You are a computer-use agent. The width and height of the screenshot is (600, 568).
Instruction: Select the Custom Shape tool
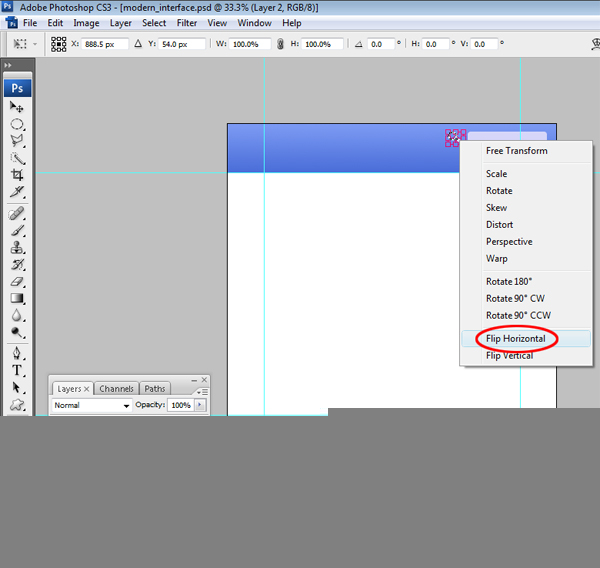(x=17, y=404)
